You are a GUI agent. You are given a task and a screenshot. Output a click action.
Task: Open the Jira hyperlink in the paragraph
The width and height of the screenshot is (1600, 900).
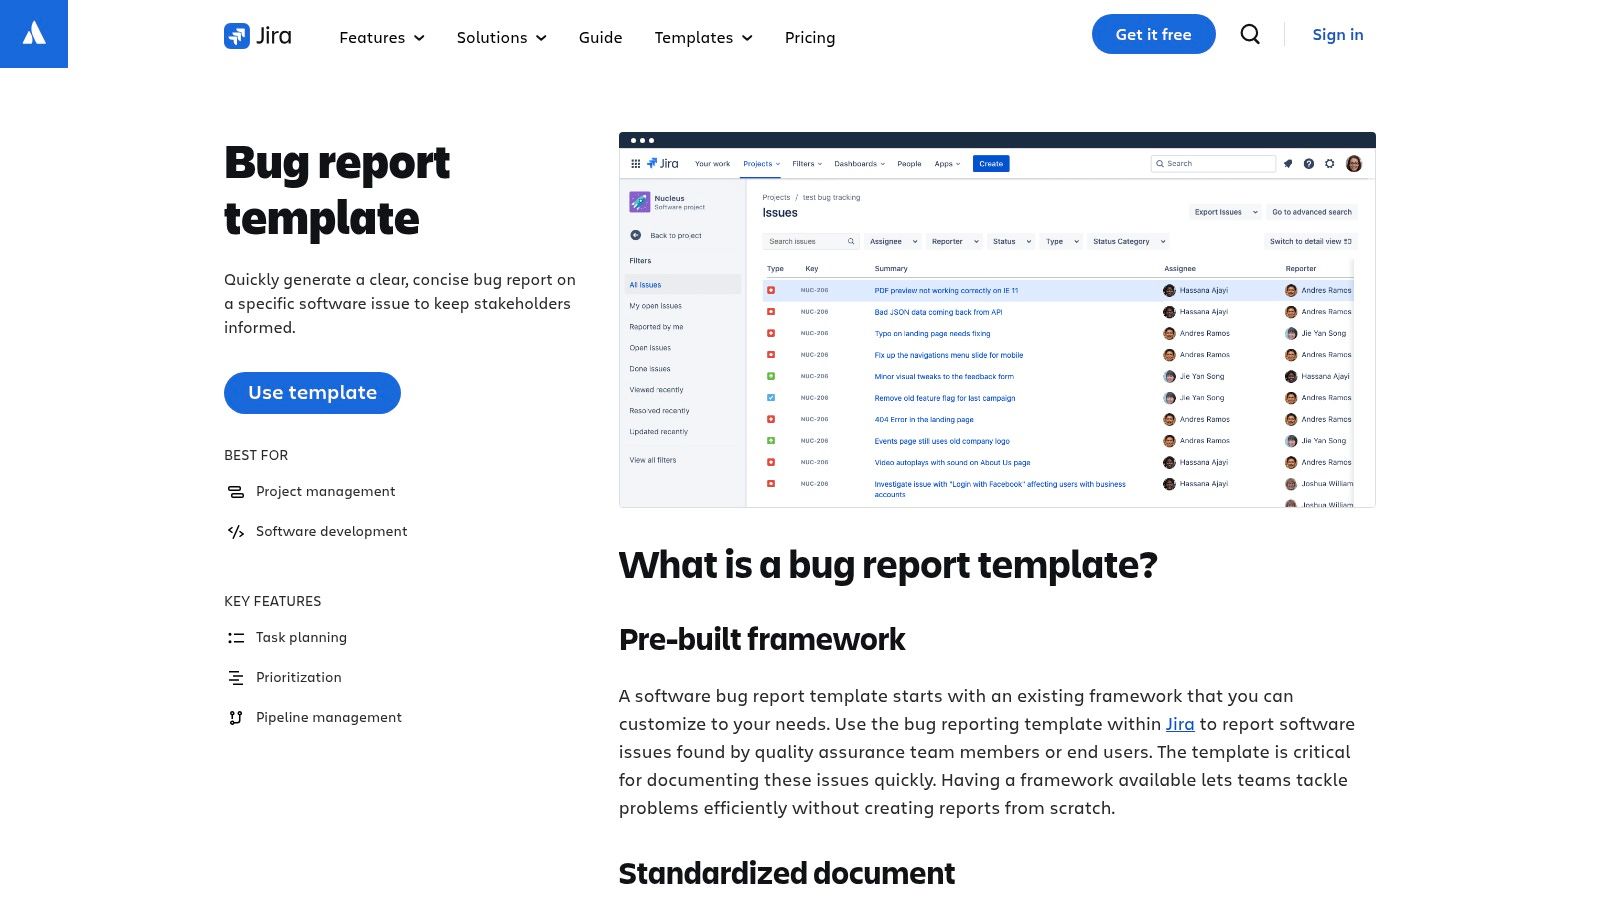(1180, 723)
